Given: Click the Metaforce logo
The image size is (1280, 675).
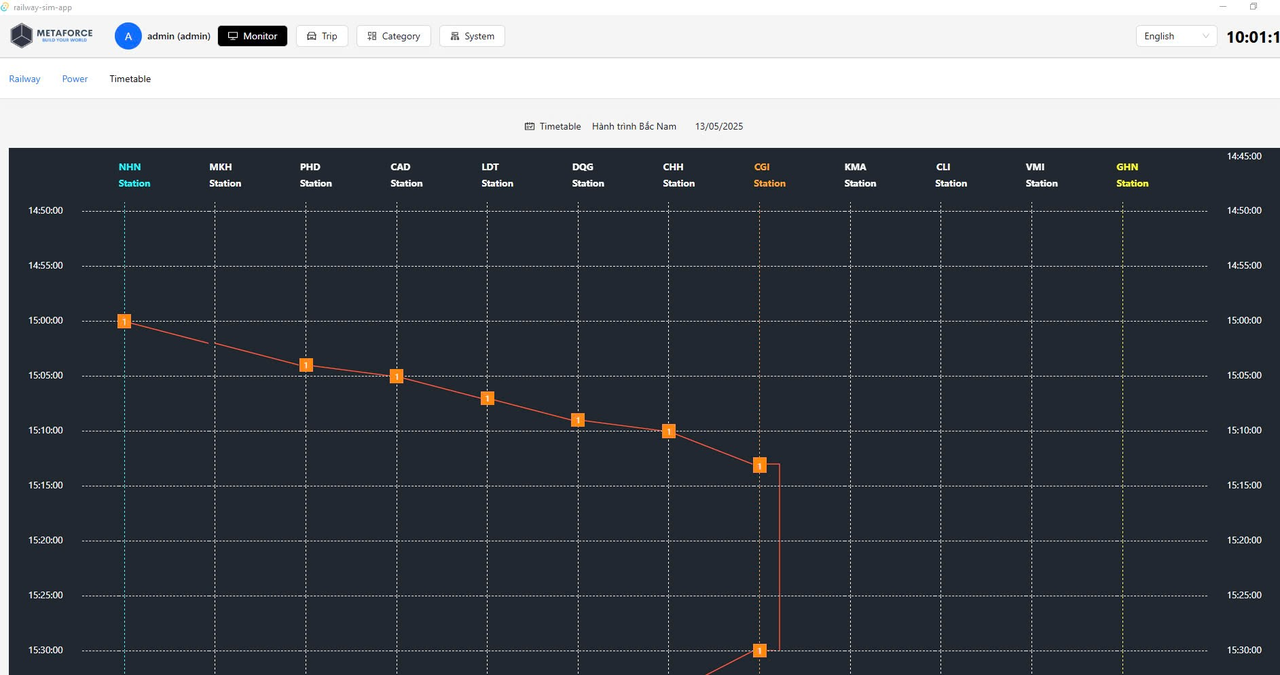Looking at the screenshot, I should click(51, 36).
